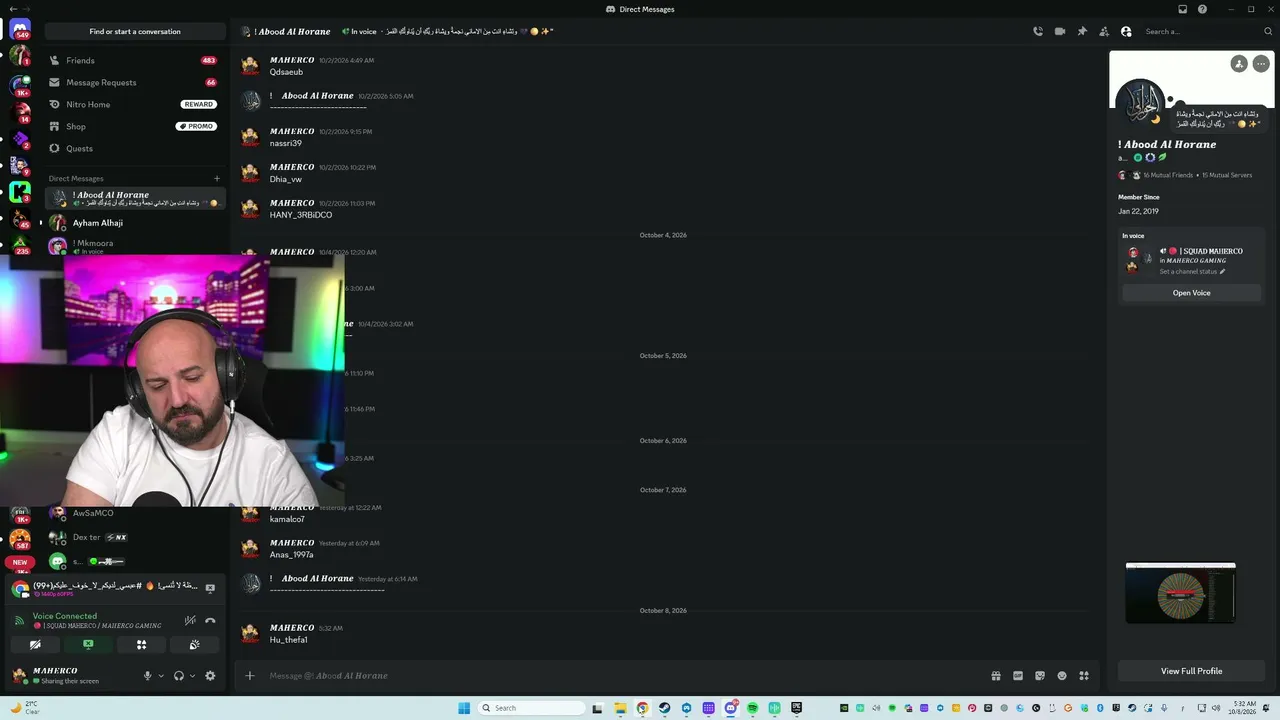Image resolution: width=1280 pixels, height=720 pixels.
Task: Mute your microphone
Action: pyautogui.click(x=147, y=676)
